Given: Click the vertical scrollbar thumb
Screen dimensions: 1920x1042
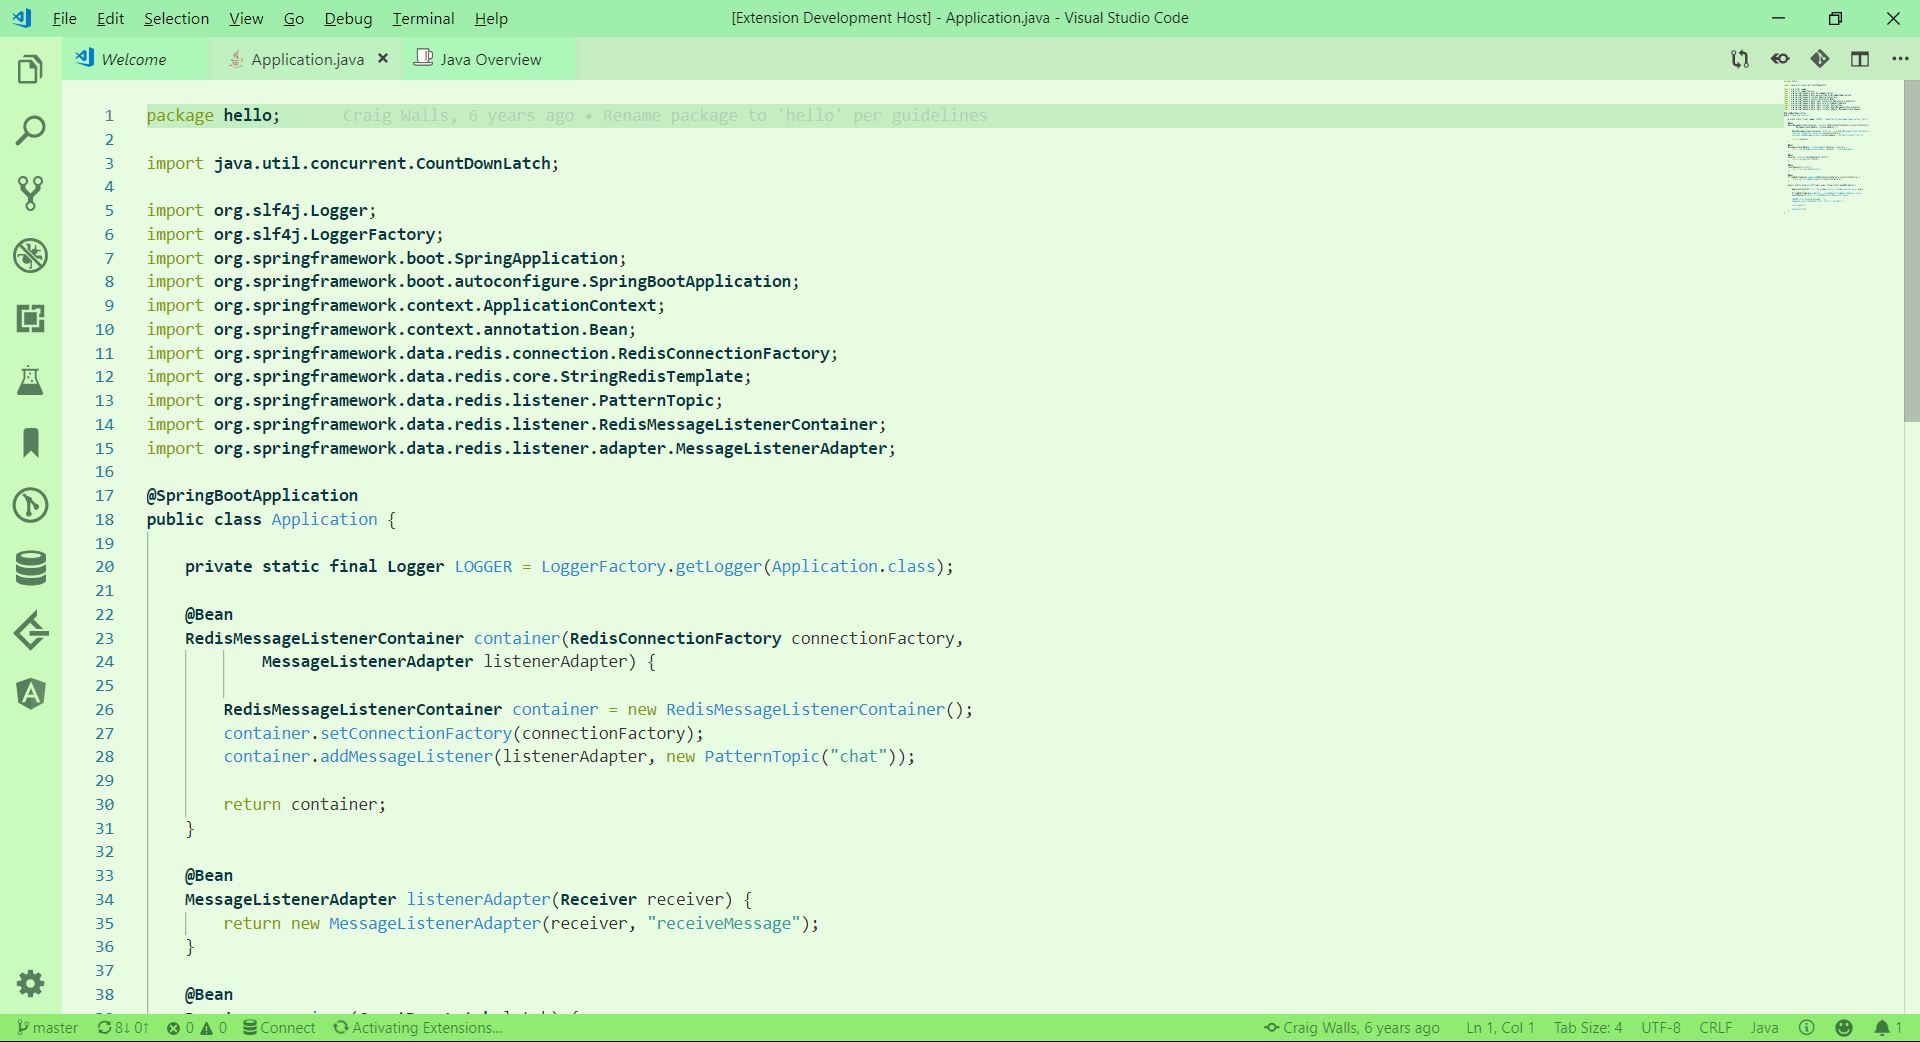Looking at the screenshot, I should (1911, 251).
